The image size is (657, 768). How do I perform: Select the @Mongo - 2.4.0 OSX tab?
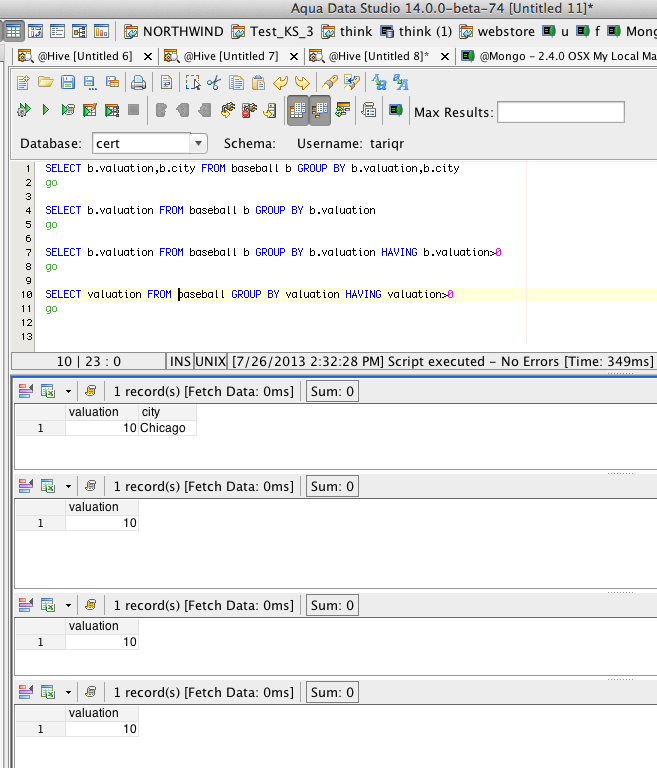pos(559,56)
